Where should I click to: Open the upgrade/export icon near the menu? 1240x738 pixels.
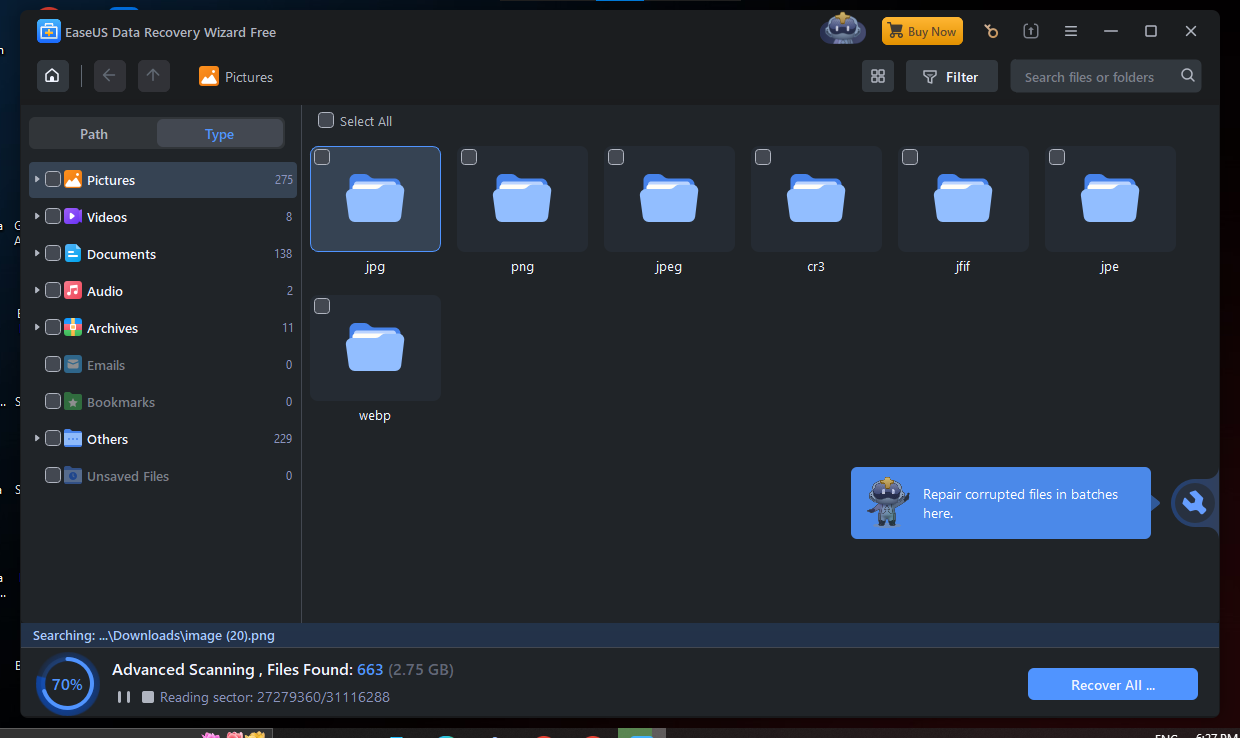click(1030, 31)
